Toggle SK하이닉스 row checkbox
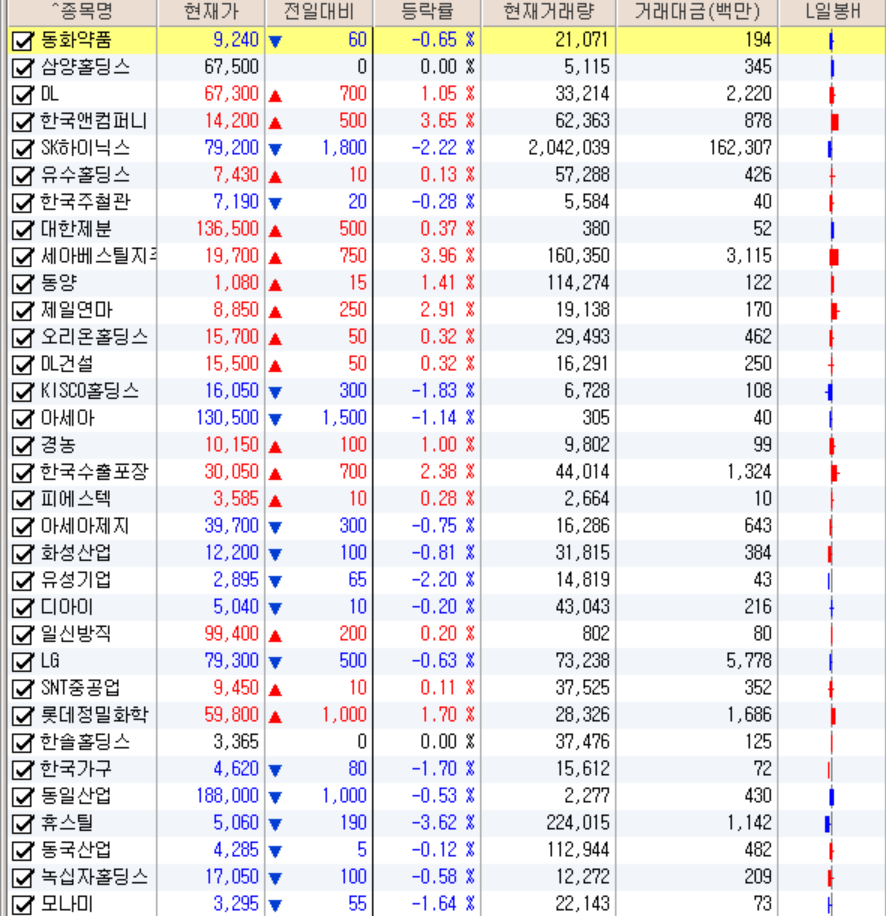The width and height of the screenshot is (886, 916). point(22,149)
